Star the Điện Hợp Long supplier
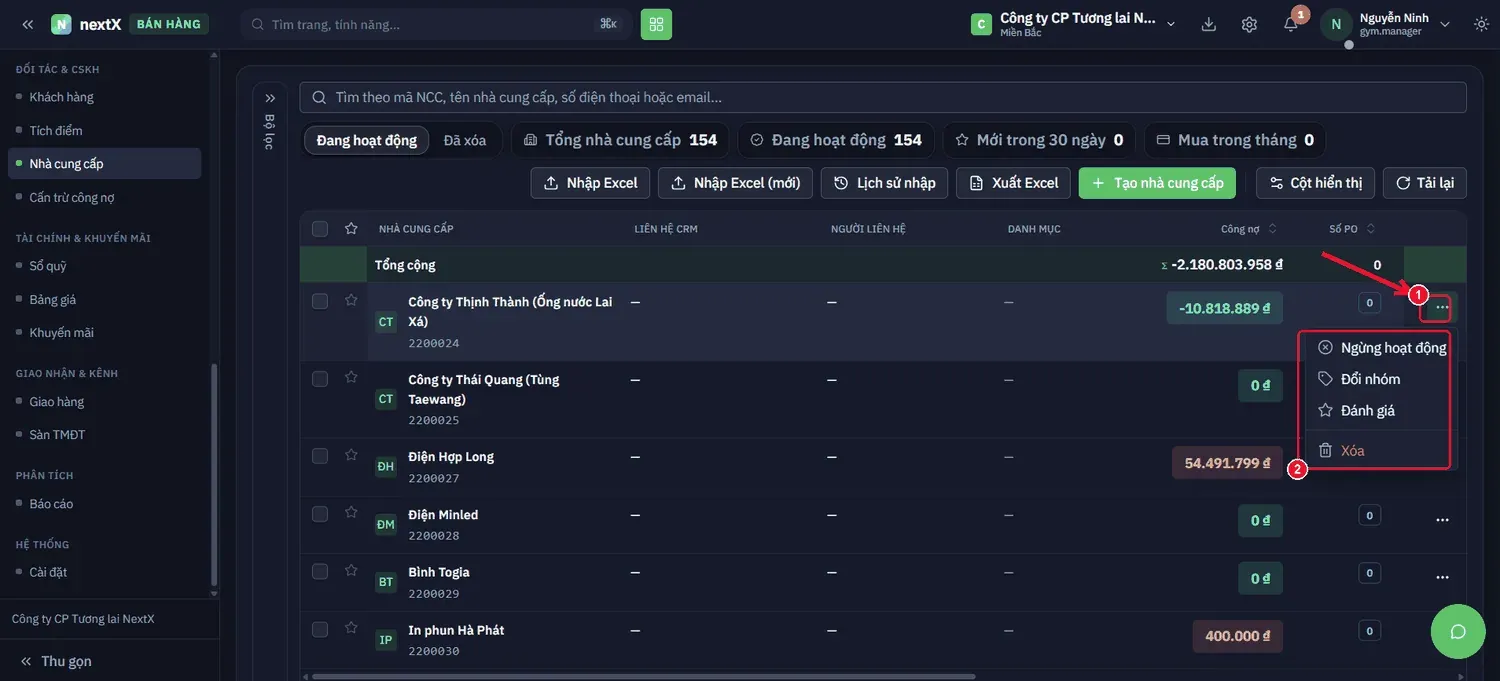Image resolution: width=1500 pixels, height=681 pixels. coord(351,455)
